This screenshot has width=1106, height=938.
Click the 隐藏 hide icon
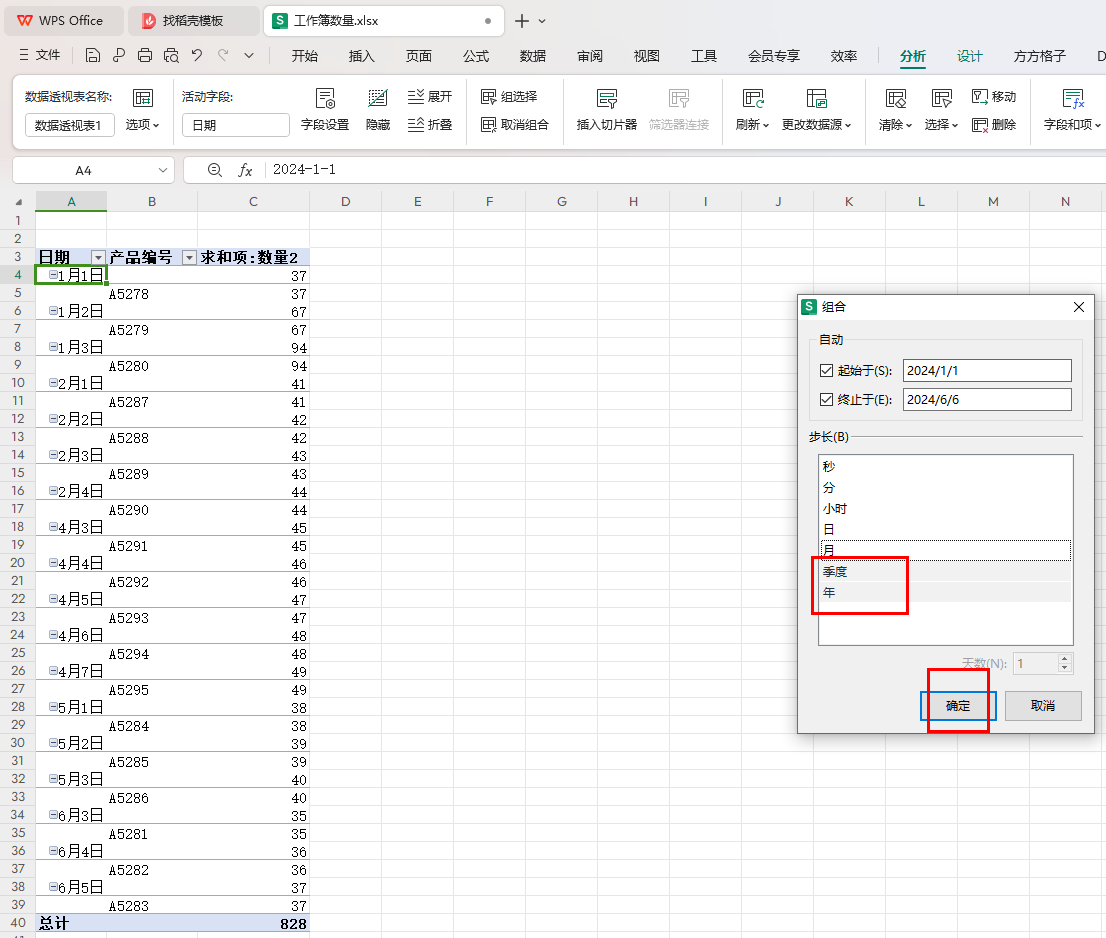(378, 110)
